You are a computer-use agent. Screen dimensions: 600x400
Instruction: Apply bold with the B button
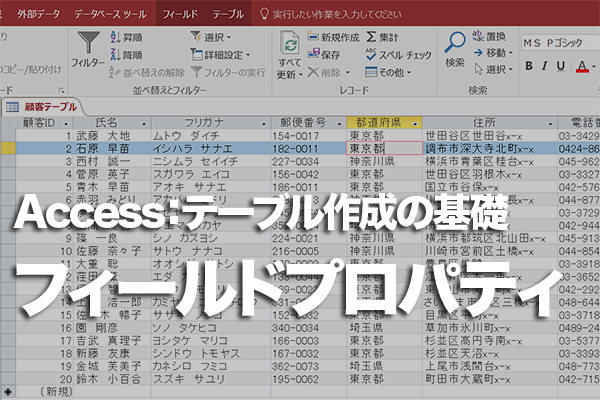[529, 66]
